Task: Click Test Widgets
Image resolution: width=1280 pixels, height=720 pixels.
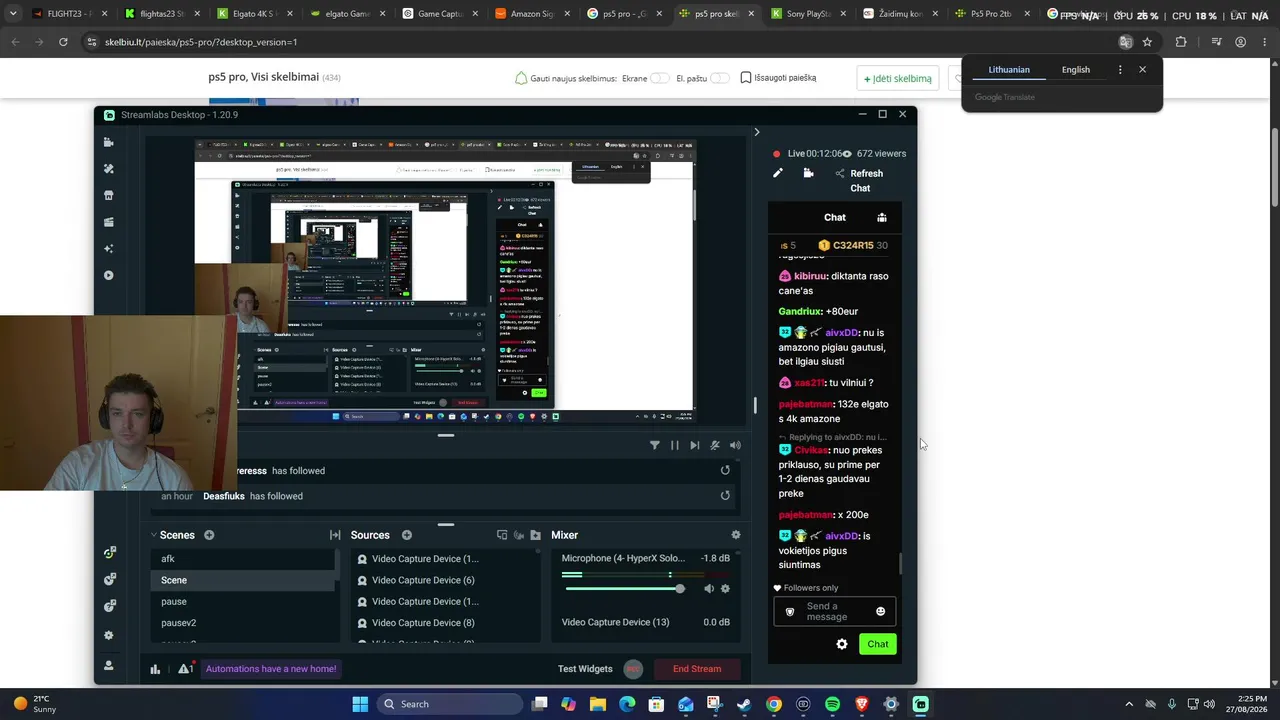Action: (x=585, y=669)
